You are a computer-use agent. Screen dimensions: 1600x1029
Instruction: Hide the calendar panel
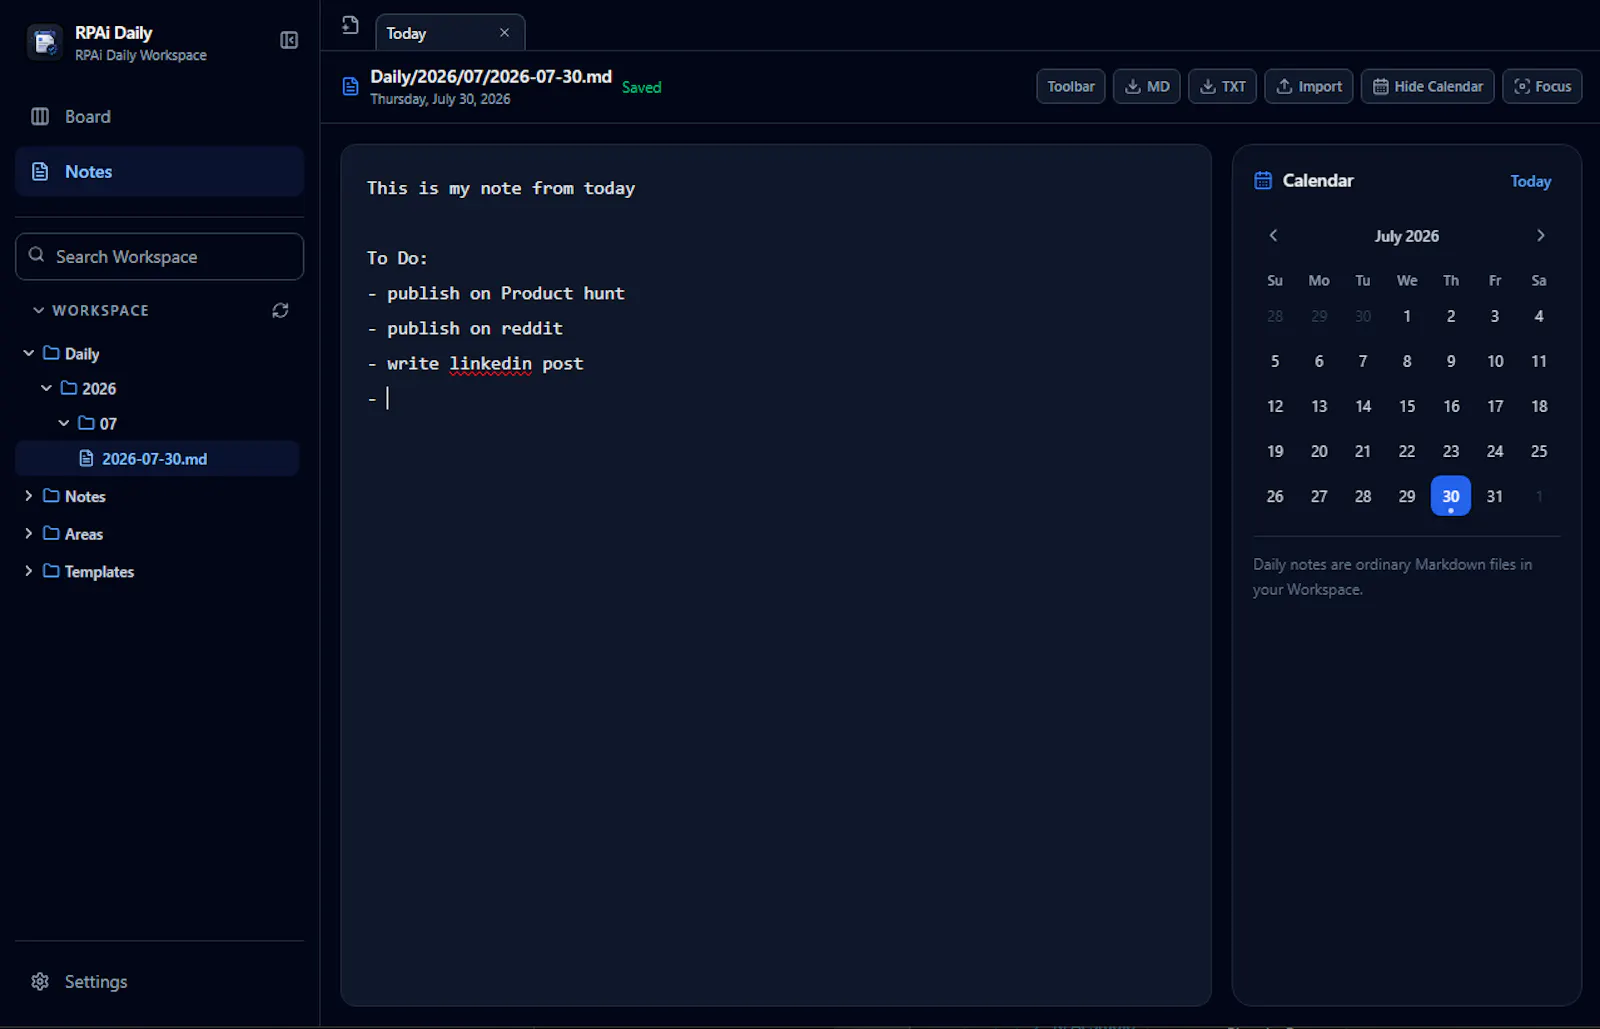(1428, 87)
